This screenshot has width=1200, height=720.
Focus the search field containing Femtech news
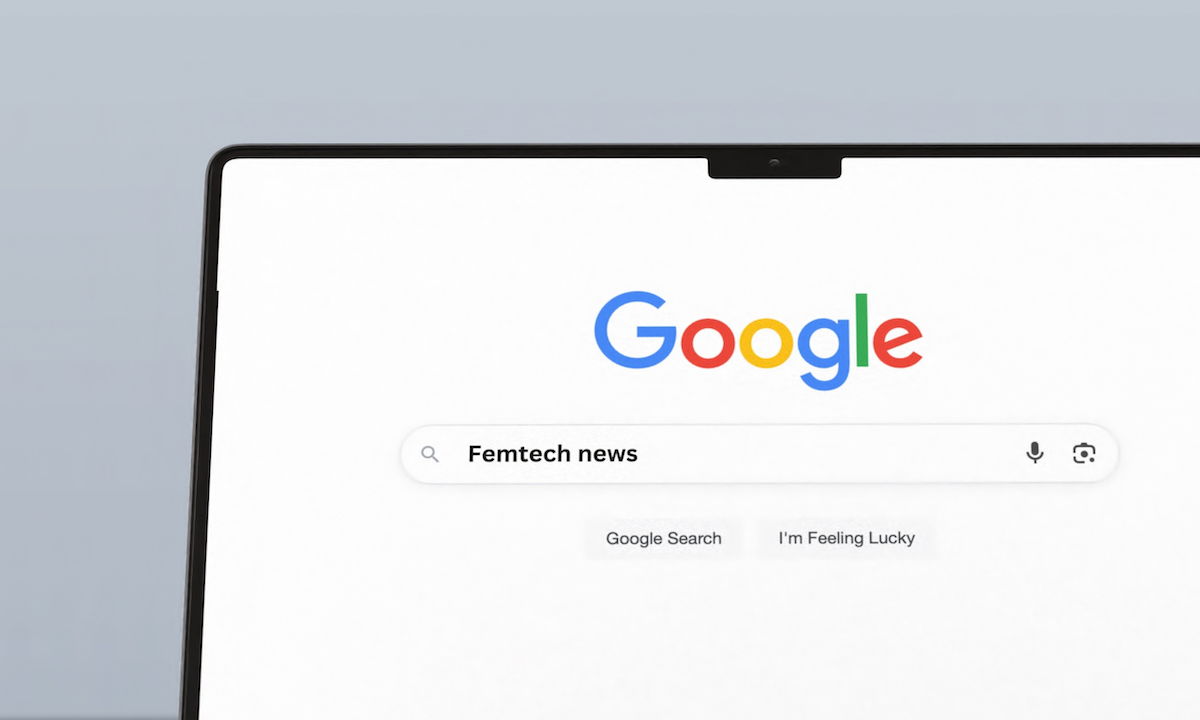click(759, 454)
